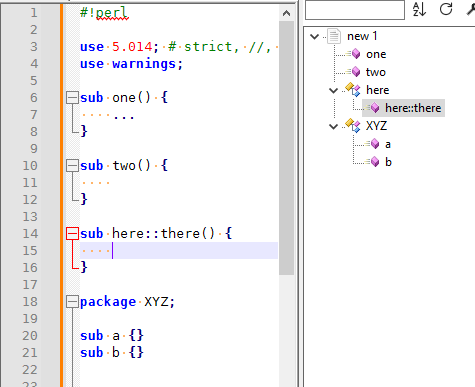Click the class icon beside 'here'
The image size is (475, 387).
(353, 90)
